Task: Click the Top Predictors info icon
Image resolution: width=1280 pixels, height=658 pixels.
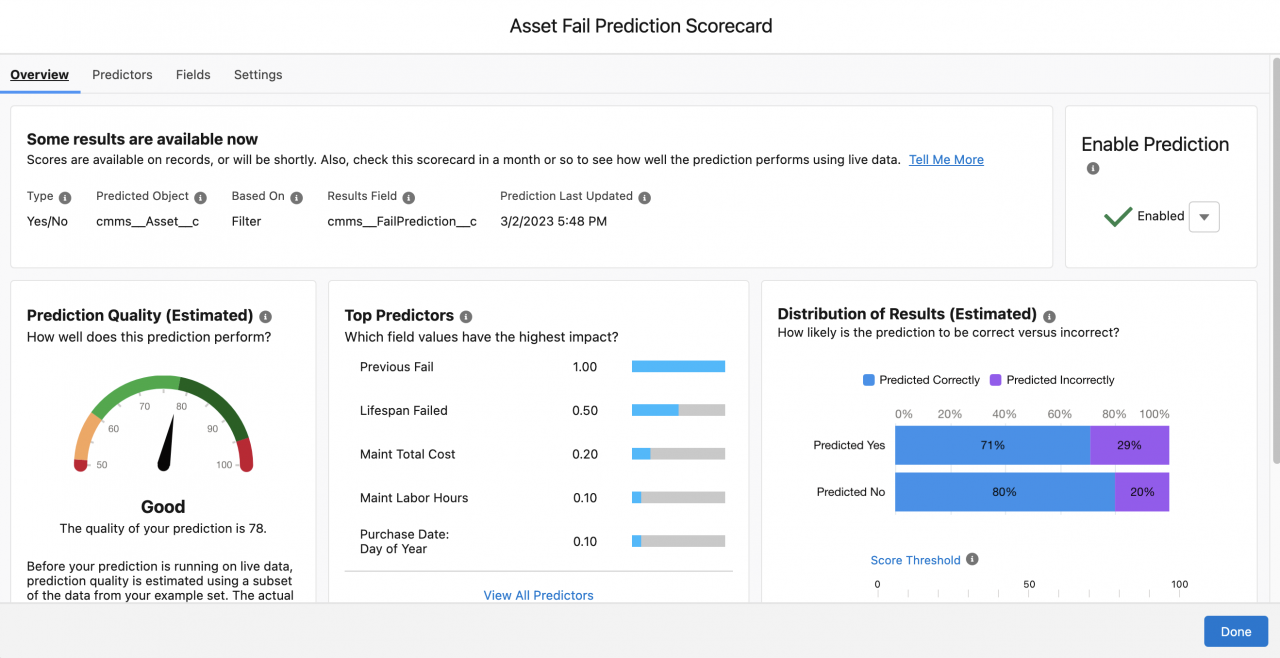Action: tap(466, 316)
